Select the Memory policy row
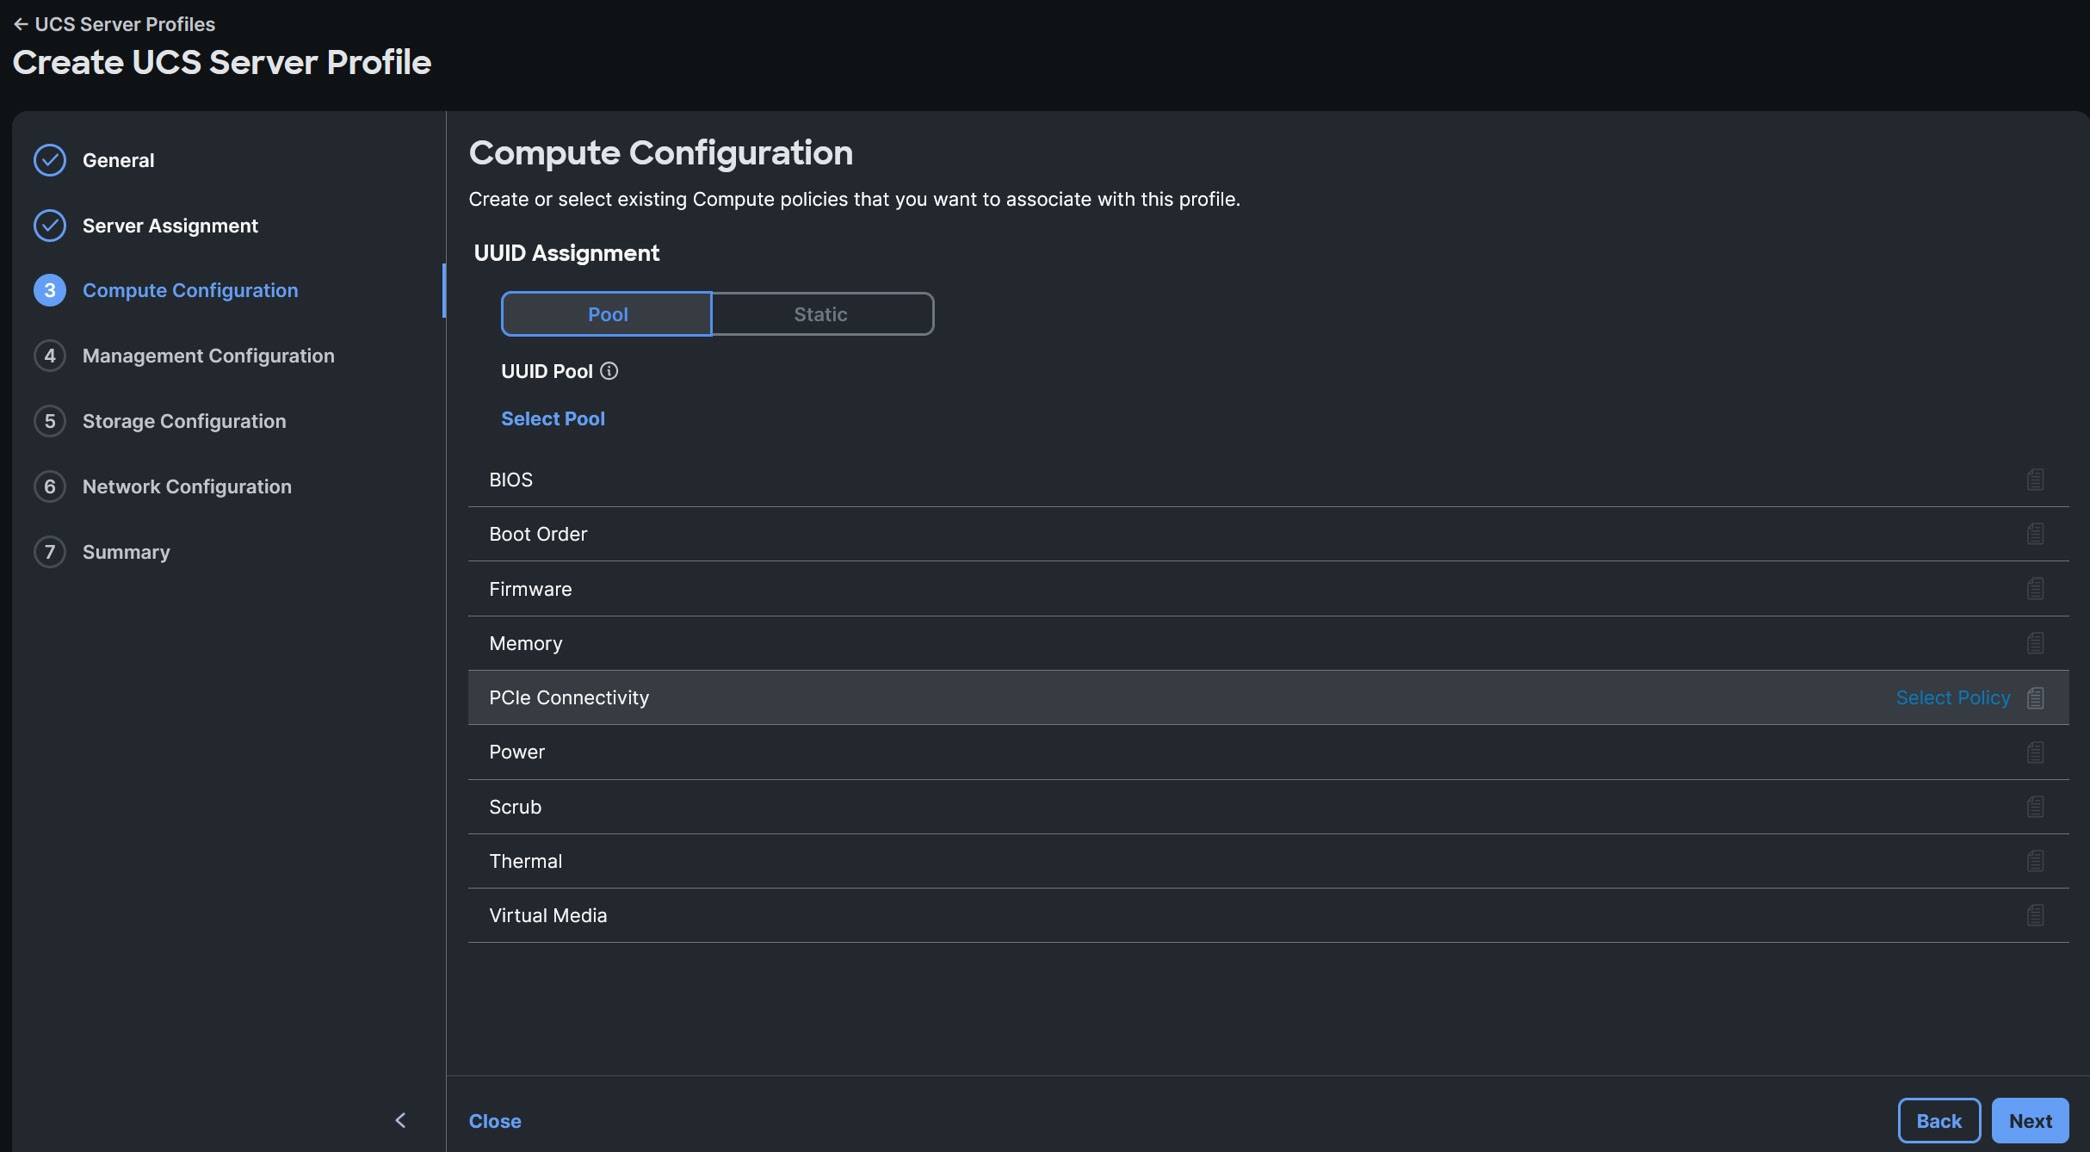The height and width of the screenshot is (1152, 2090). [x=1268, y=643]
